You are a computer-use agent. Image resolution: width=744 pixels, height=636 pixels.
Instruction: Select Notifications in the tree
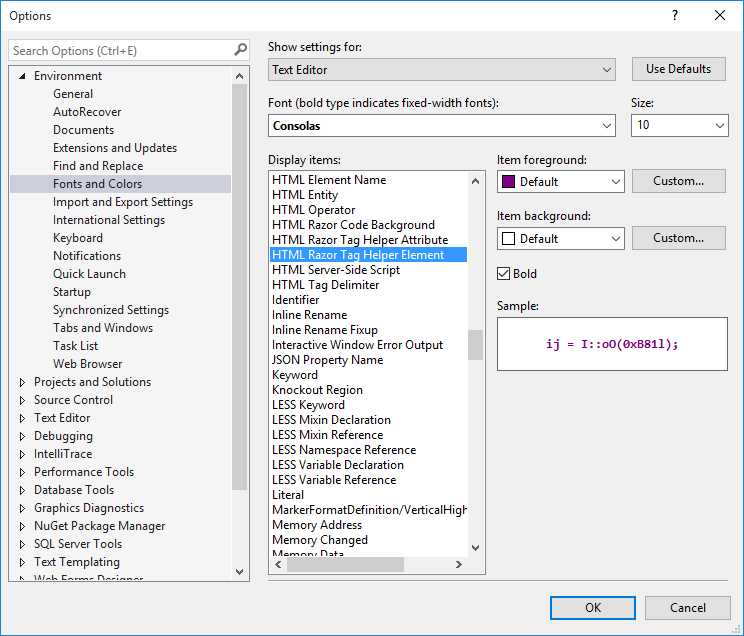coord(87,256)
